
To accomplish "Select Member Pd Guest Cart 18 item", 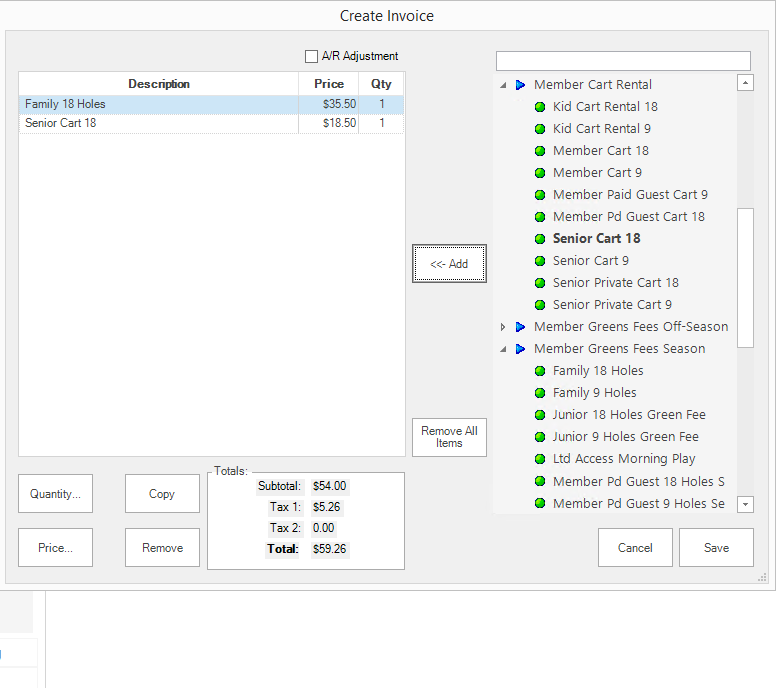I will [x=628, y=217].
